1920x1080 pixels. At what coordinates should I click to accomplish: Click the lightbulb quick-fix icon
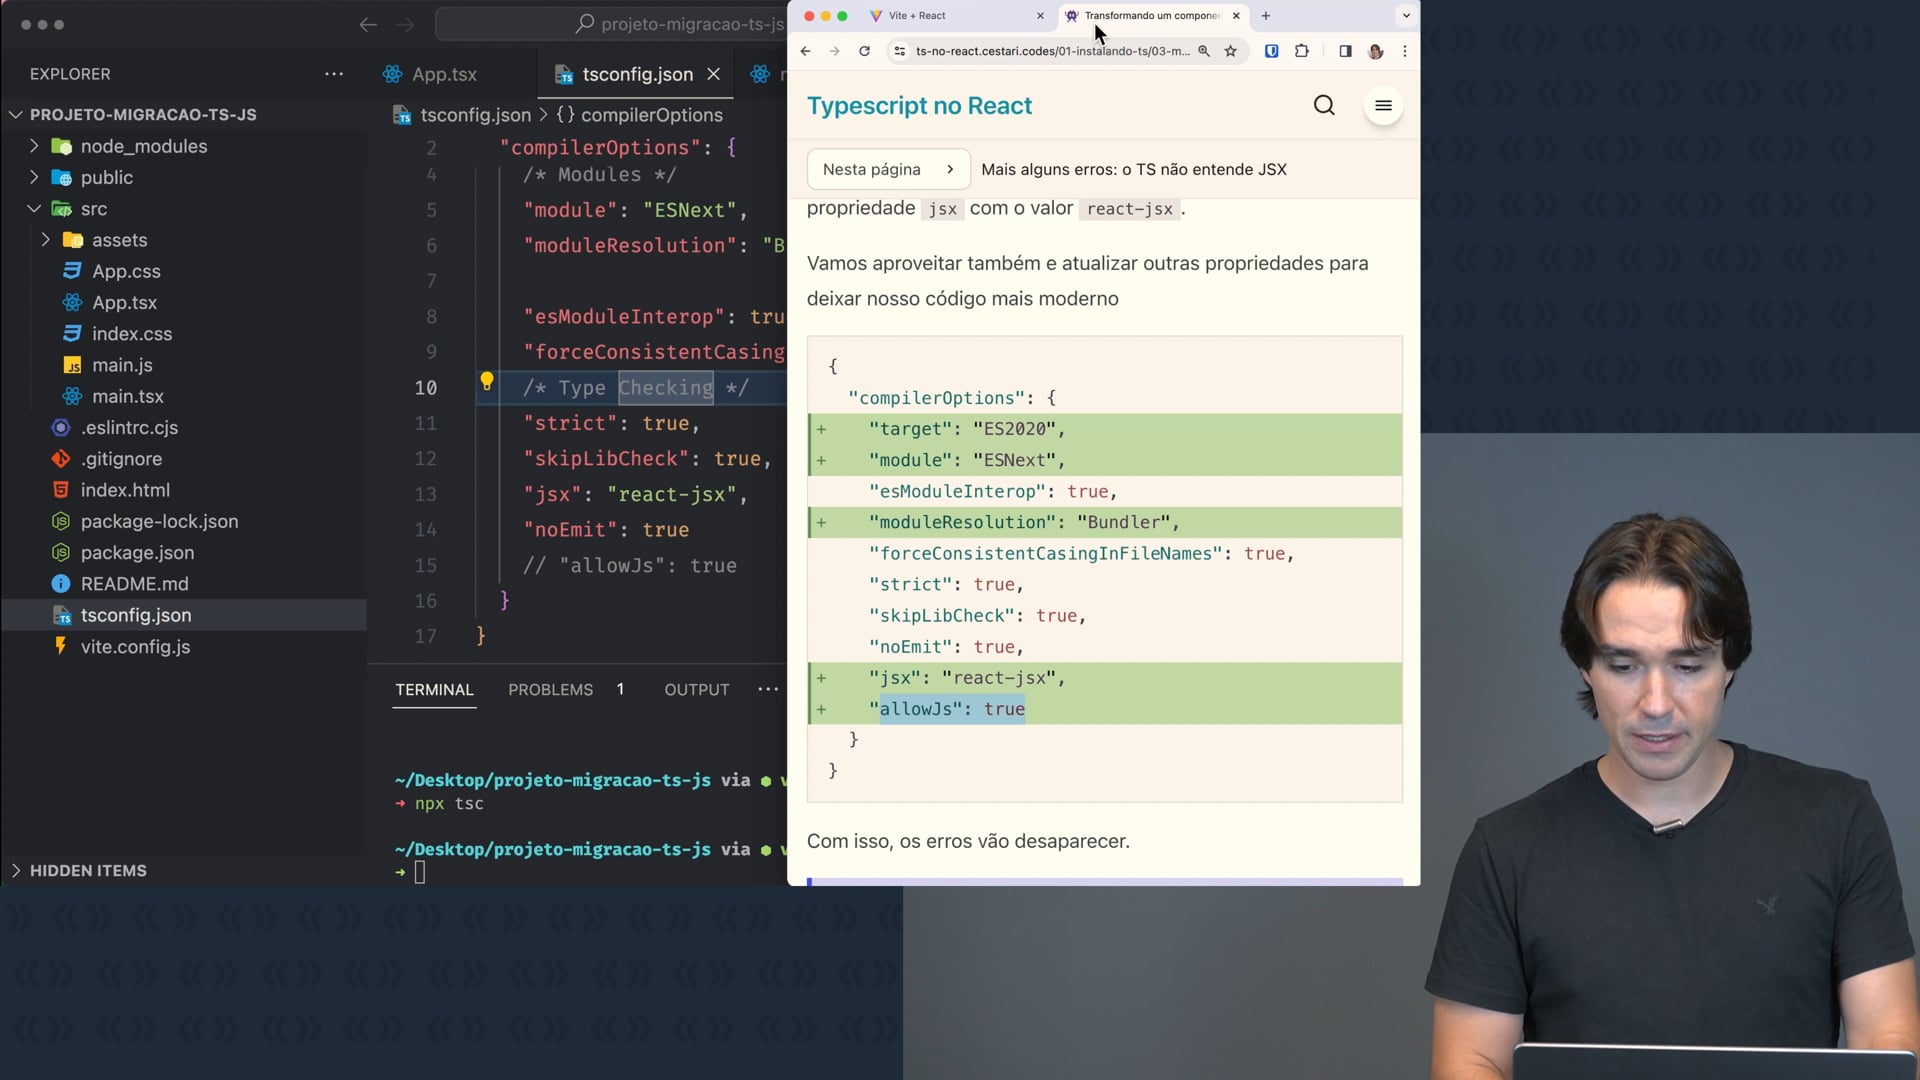pos(487,381)
